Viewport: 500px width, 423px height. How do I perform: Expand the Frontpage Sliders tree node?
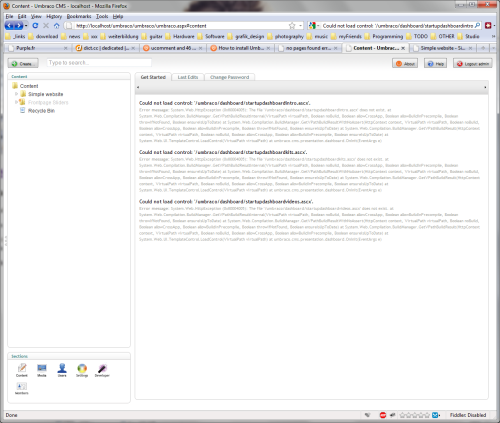(x=16, y=102)
